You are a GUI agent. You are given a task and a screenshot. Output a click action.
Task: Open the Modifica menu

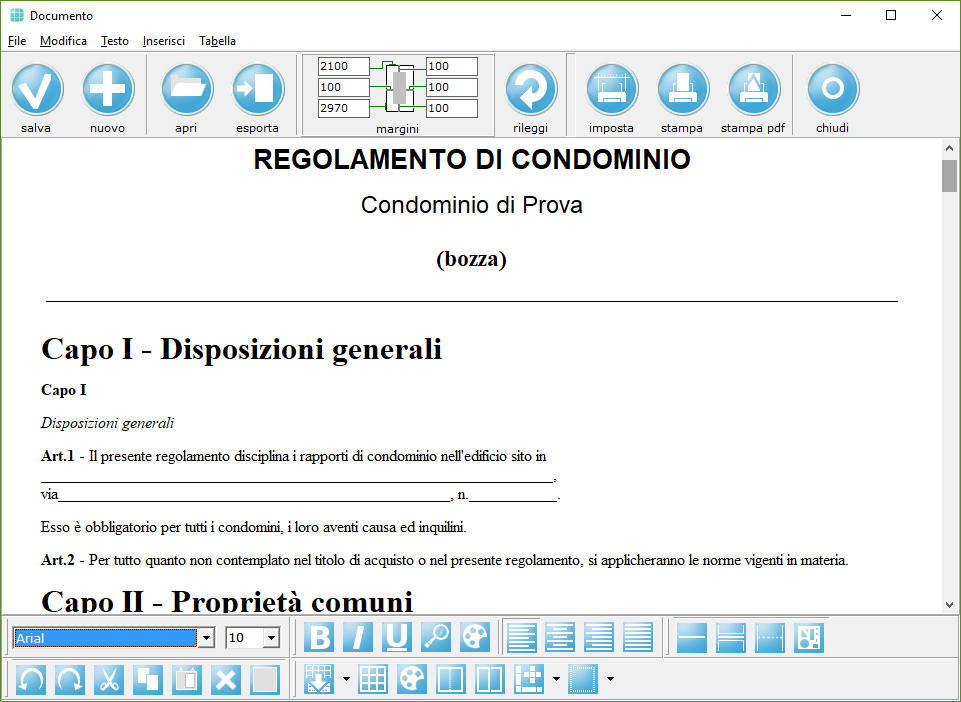coord(63,41)
